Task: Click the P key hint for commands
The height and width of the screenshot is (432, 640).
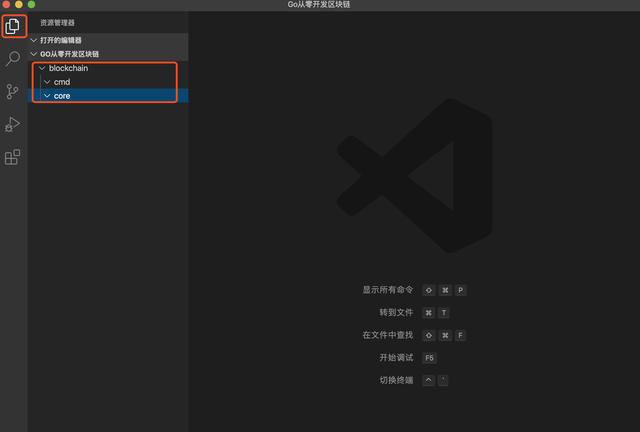Action: [x=460, y=290]
